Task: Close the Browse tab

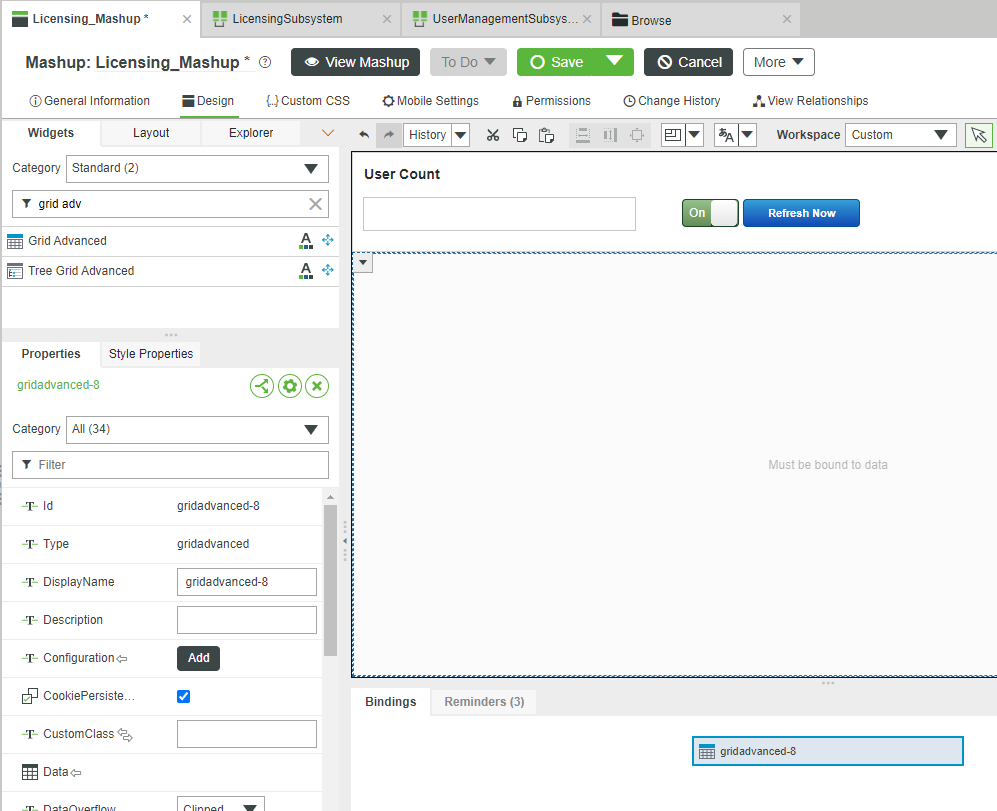Action: (x=787, y=19)
